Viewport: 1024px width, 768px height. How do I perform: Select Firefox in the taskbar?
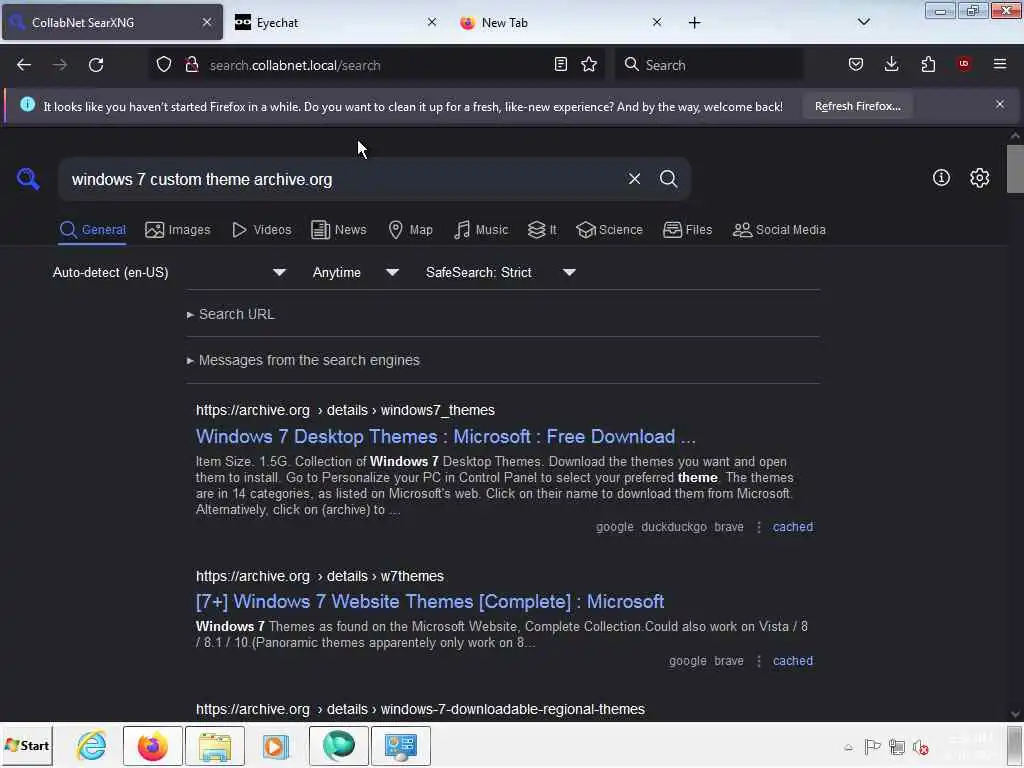tap(152, 745)
